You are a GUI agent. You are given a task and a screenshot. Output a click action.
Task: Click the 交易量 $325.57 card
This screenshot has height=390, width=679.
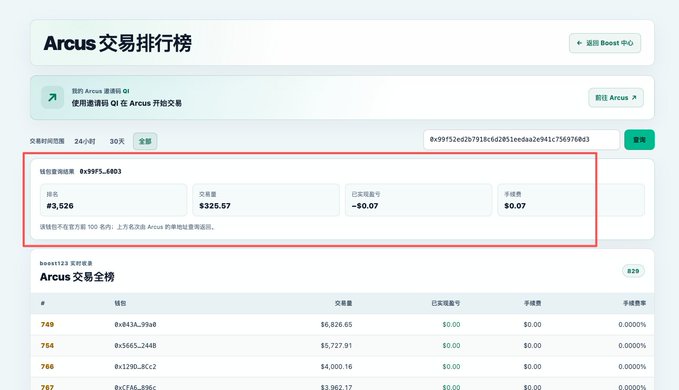pyautogui.click(x=266, y=200)
